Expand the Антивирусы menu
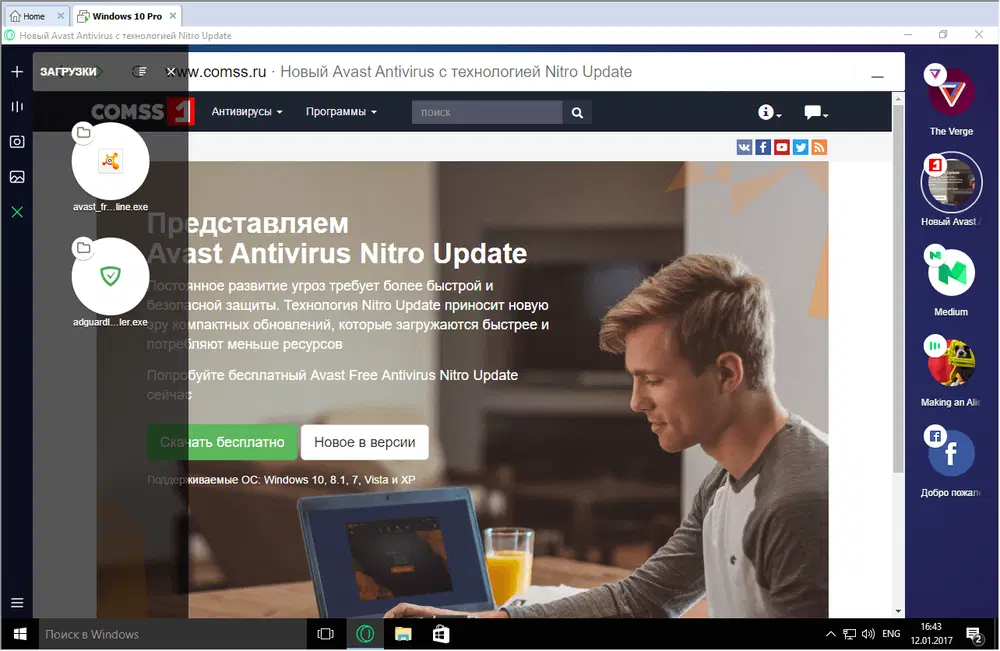Viewport: 1000px width, 651px height. point(247,112)
